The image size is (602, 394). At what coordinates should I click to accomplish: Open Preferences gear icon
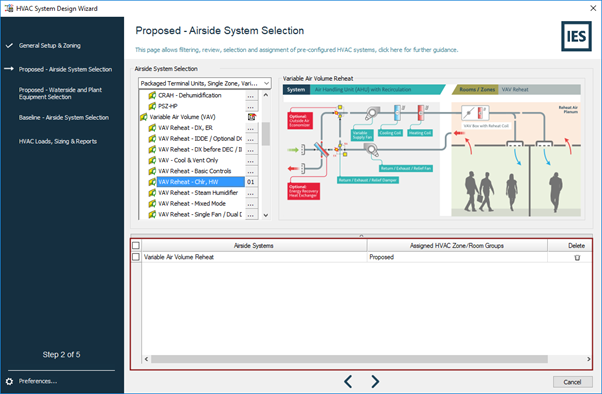(9, 381)
